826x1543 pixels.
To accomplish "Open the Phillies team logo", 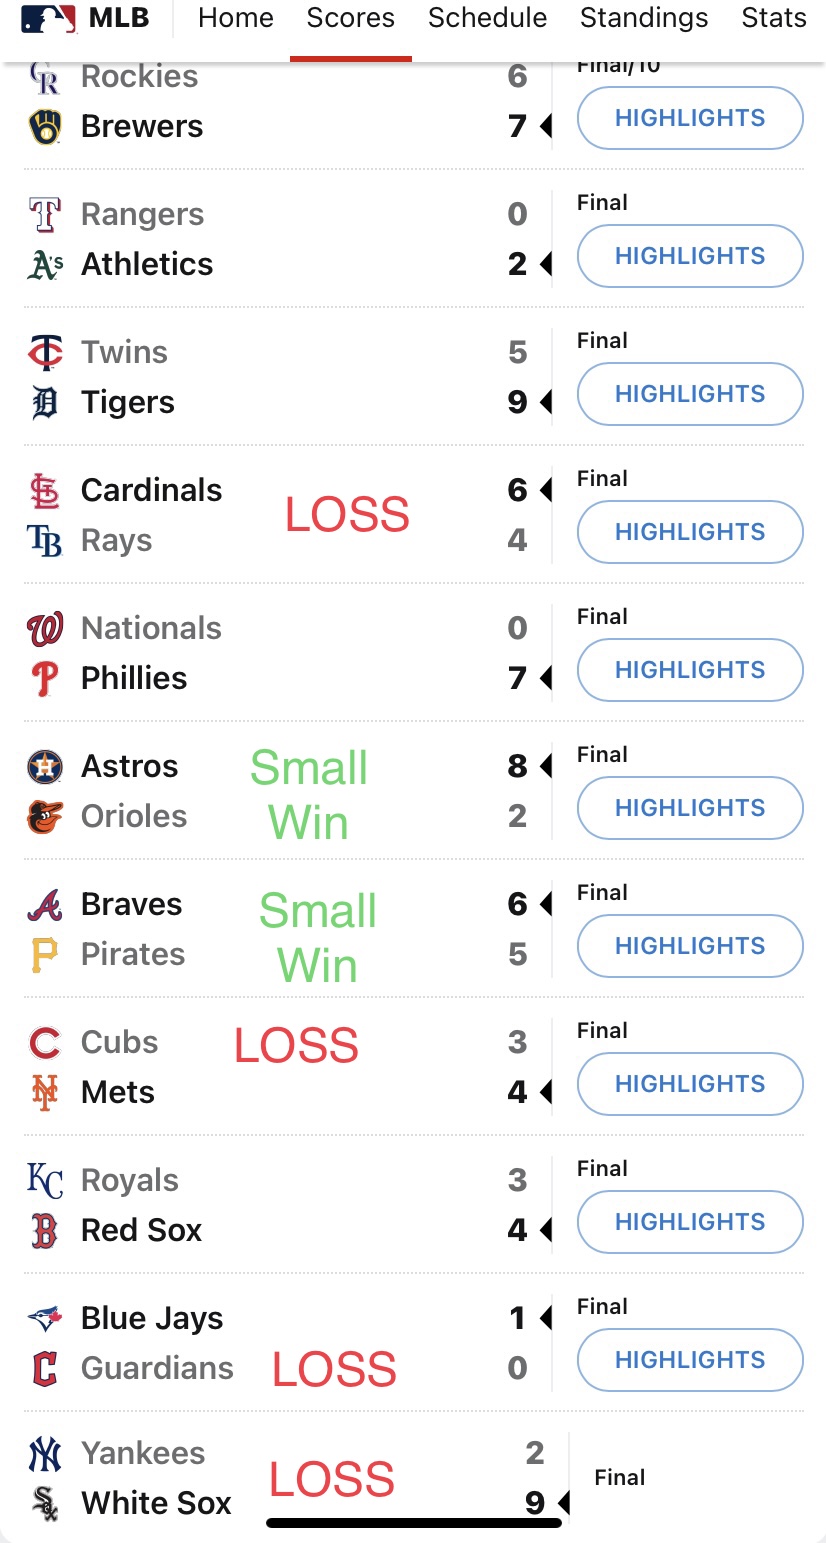I will pyautogui.click(x=45, y=679).
